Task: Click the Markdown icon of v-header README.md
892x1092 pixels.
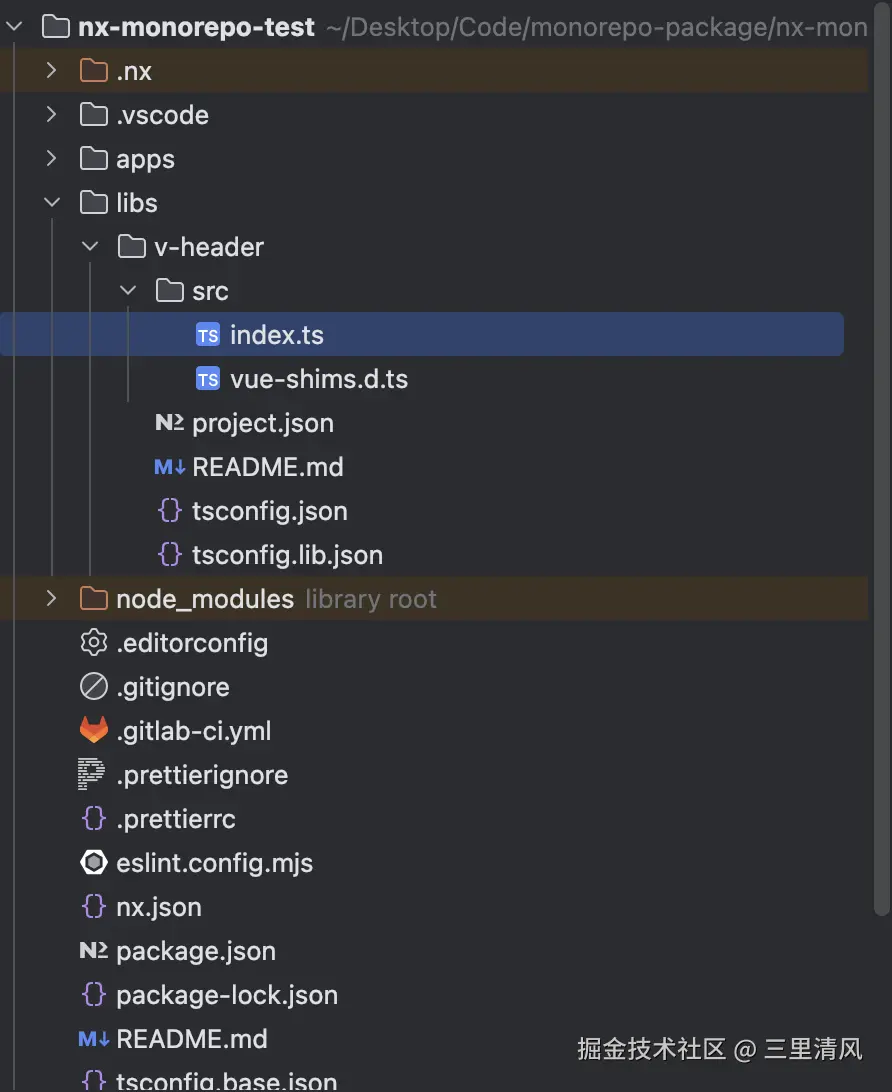Action: (x=169, y=467)
